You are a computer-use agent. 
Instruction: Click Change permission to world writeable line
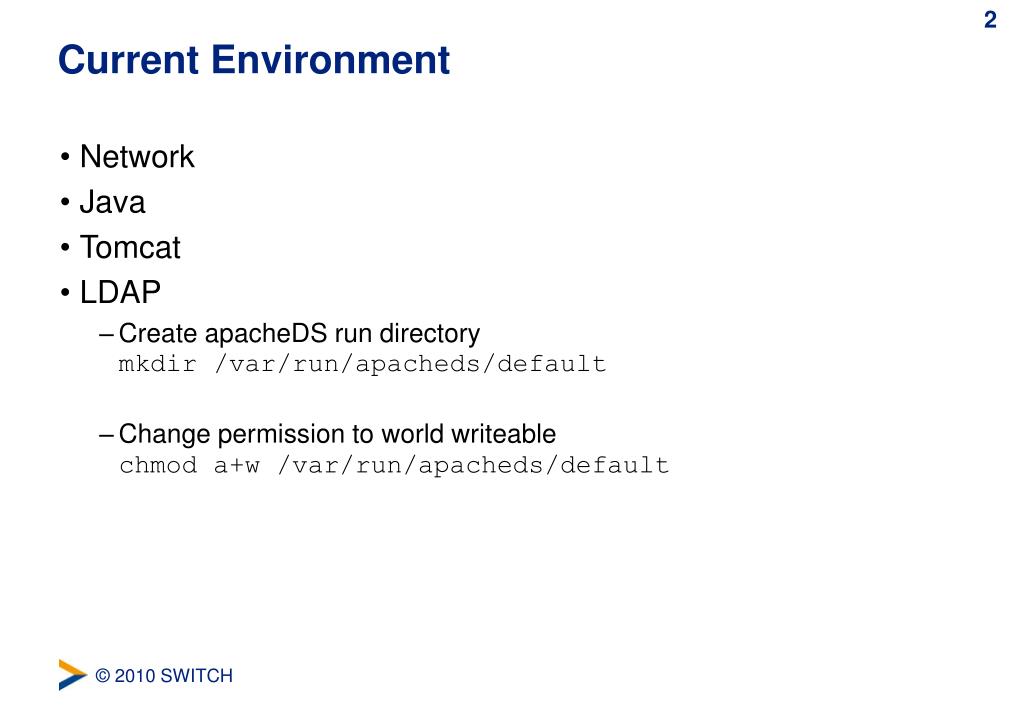point(337,434)
